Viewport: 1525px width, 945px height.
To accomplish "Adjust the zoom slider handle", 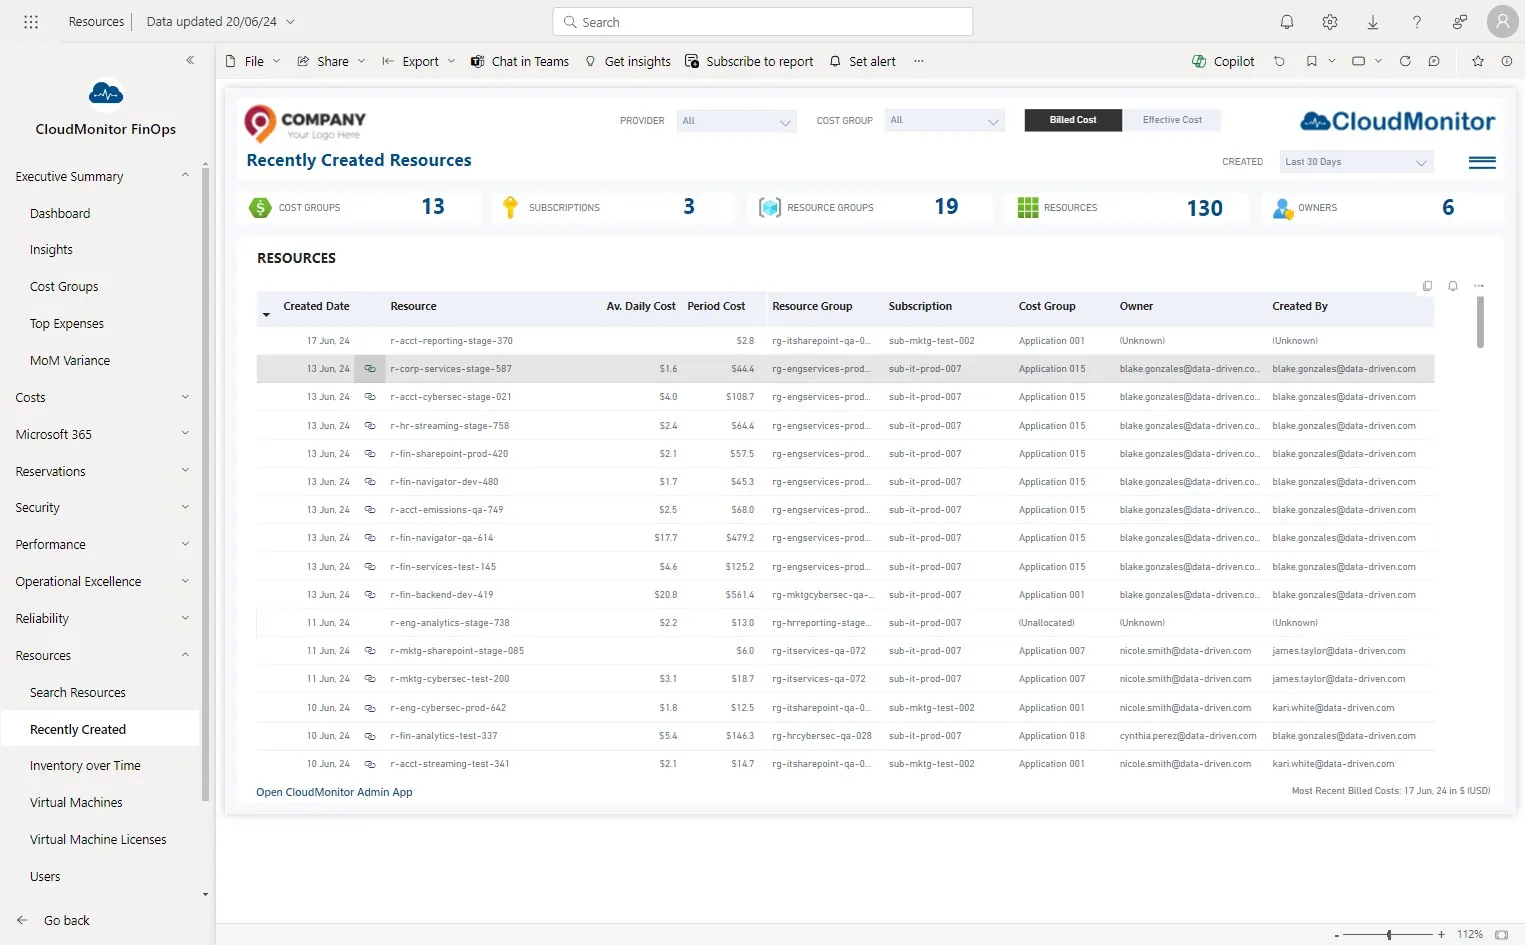I will point(1389,935).
